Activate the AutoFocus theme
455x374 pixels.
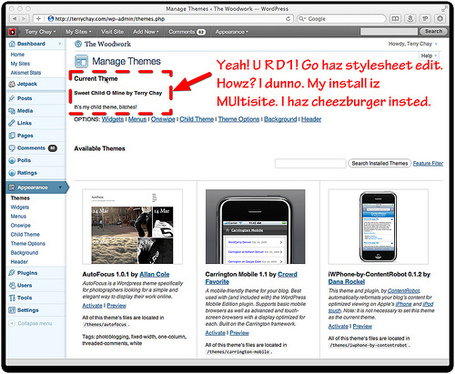(92, 306)
